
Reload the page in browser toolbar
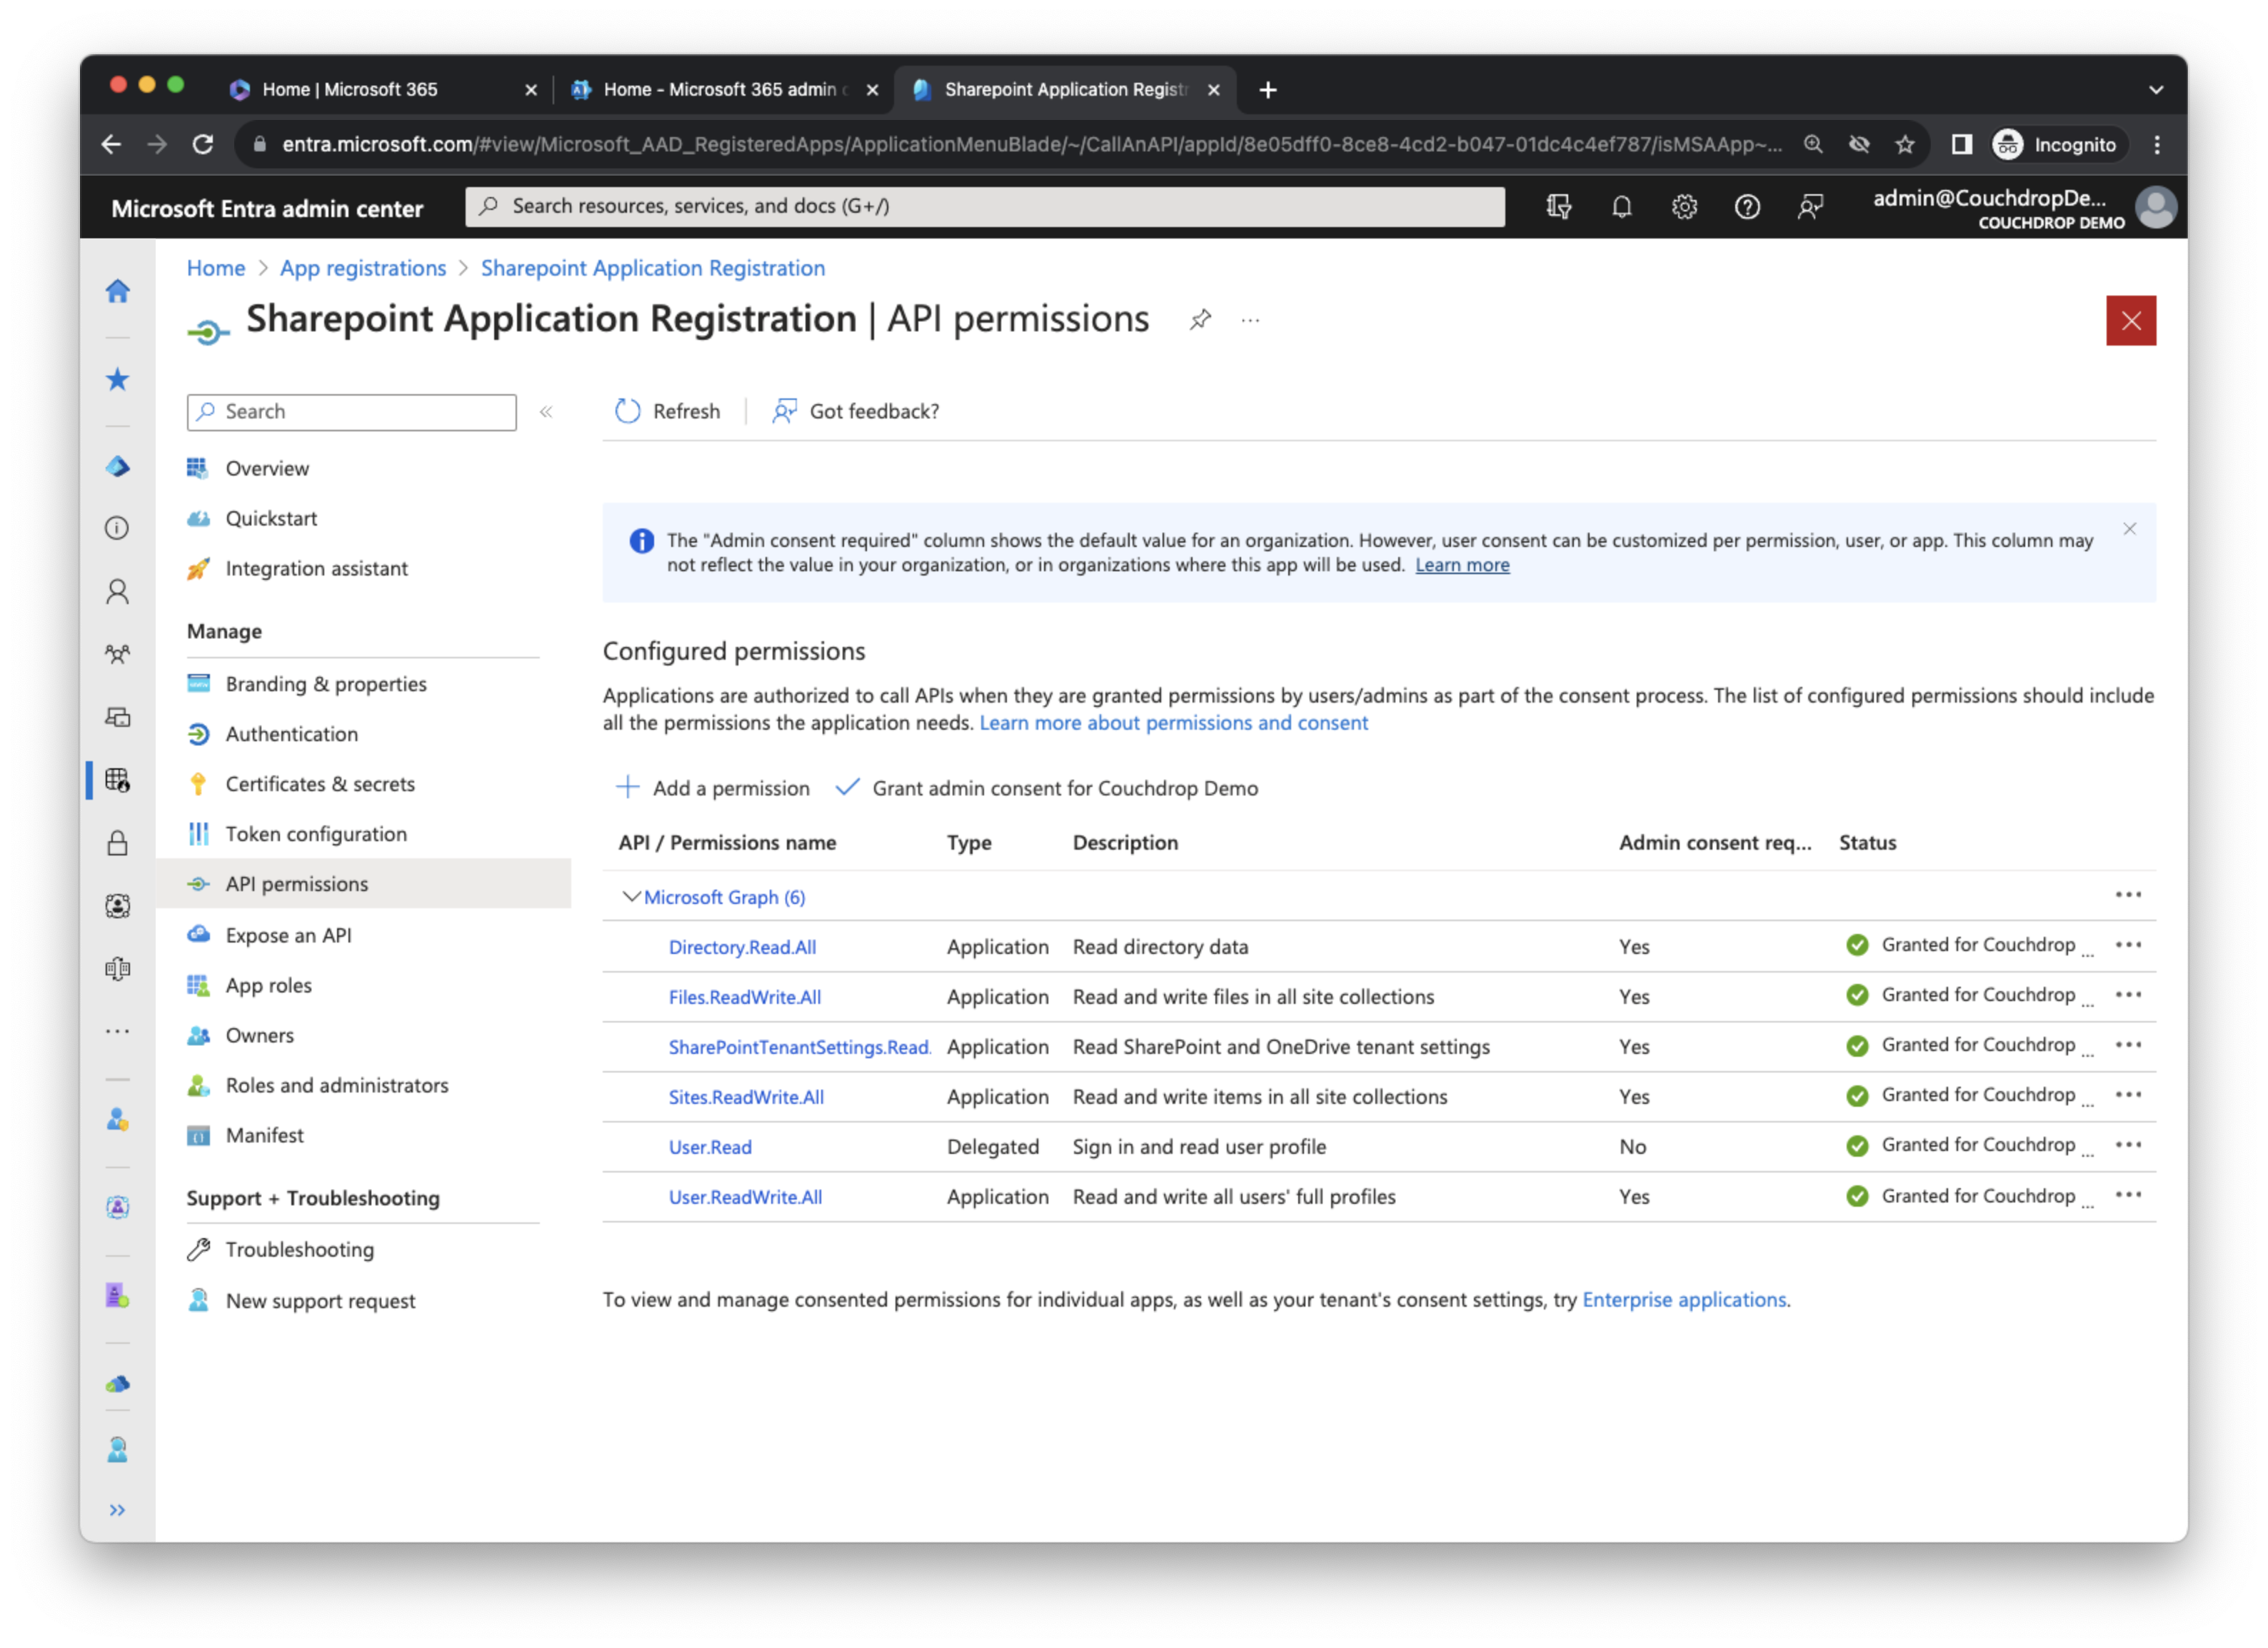pos(203,144)
